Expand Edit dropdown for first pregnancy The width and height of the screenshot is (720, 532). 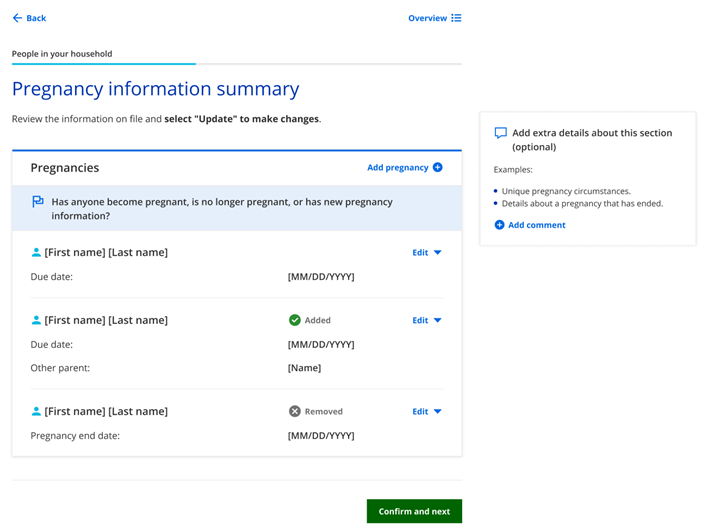(427, 253)
